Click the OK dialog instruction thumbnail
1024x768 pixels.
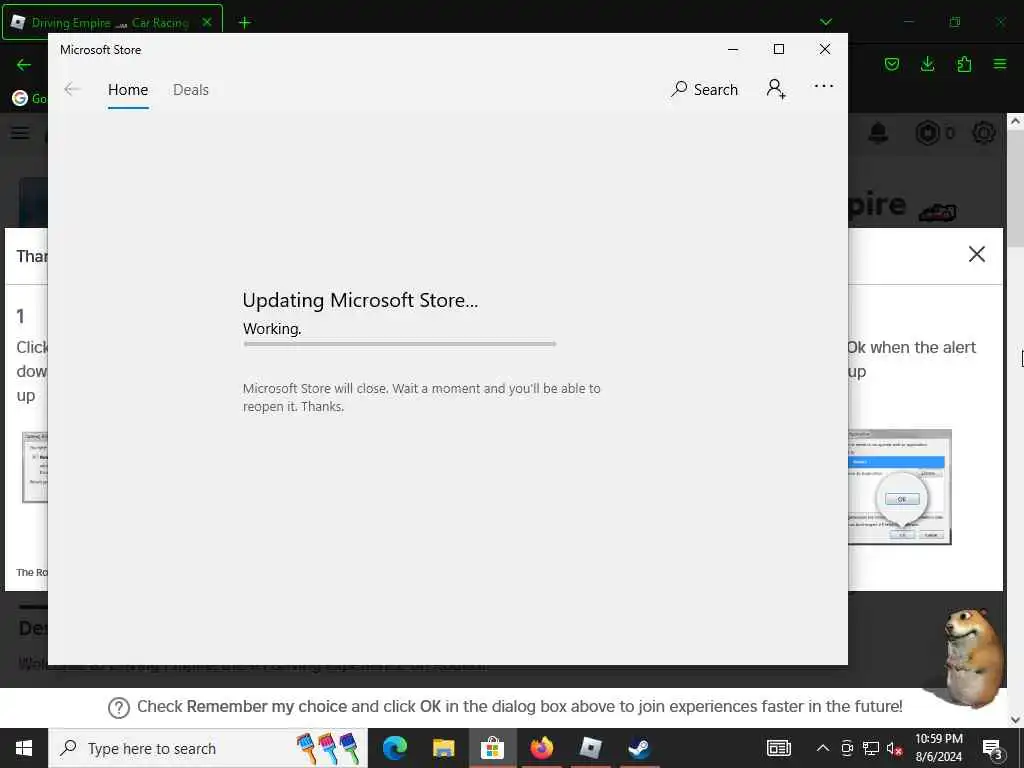coord(900,487)
